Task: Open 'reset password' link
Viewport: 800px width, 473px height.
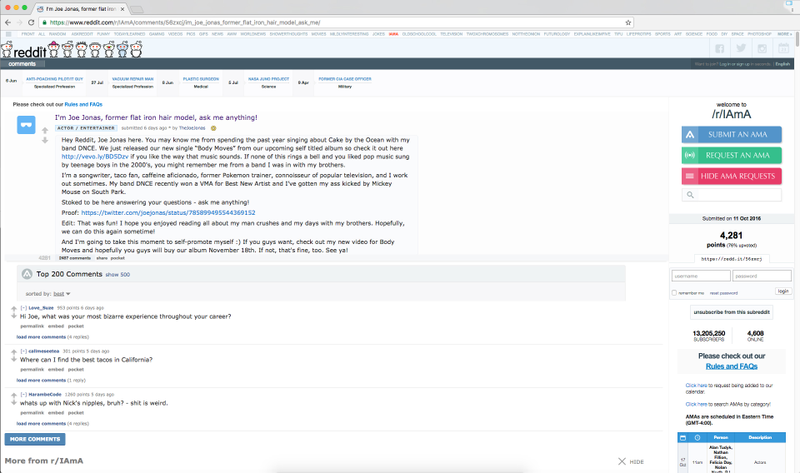Action: tap(723, 293)
